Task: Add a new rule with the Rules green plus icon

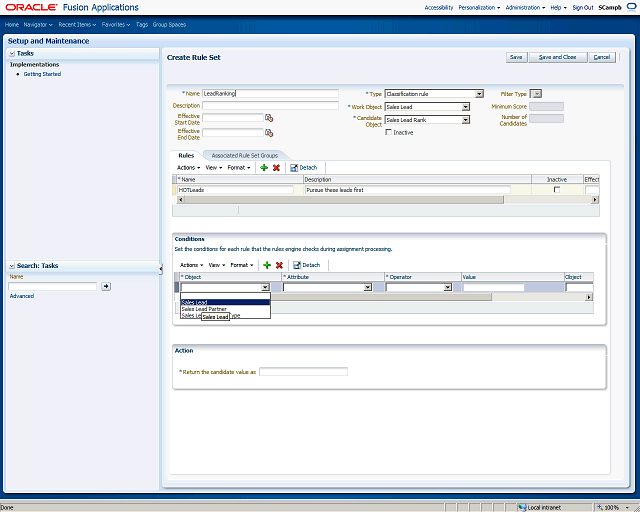Action: [x=264, y=168]
